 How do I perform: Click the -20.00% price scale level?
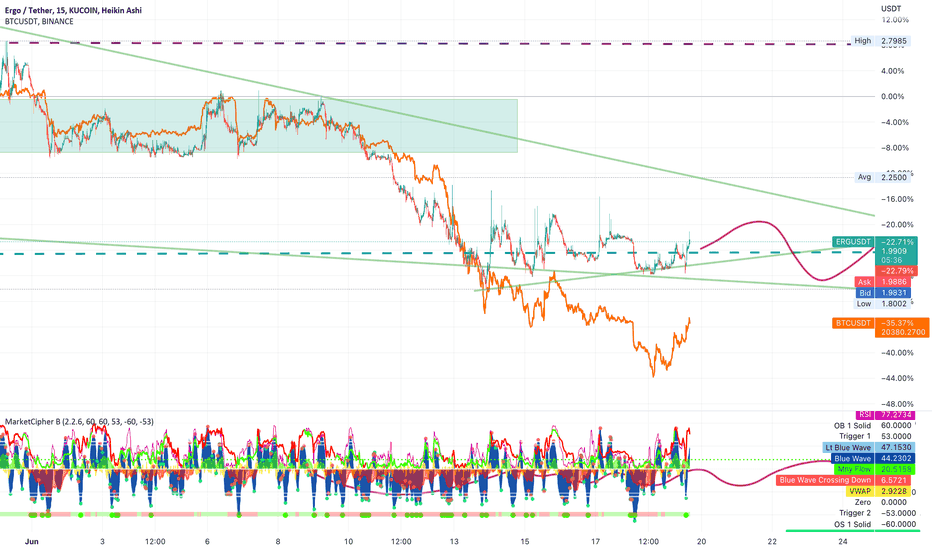(895, 225)
